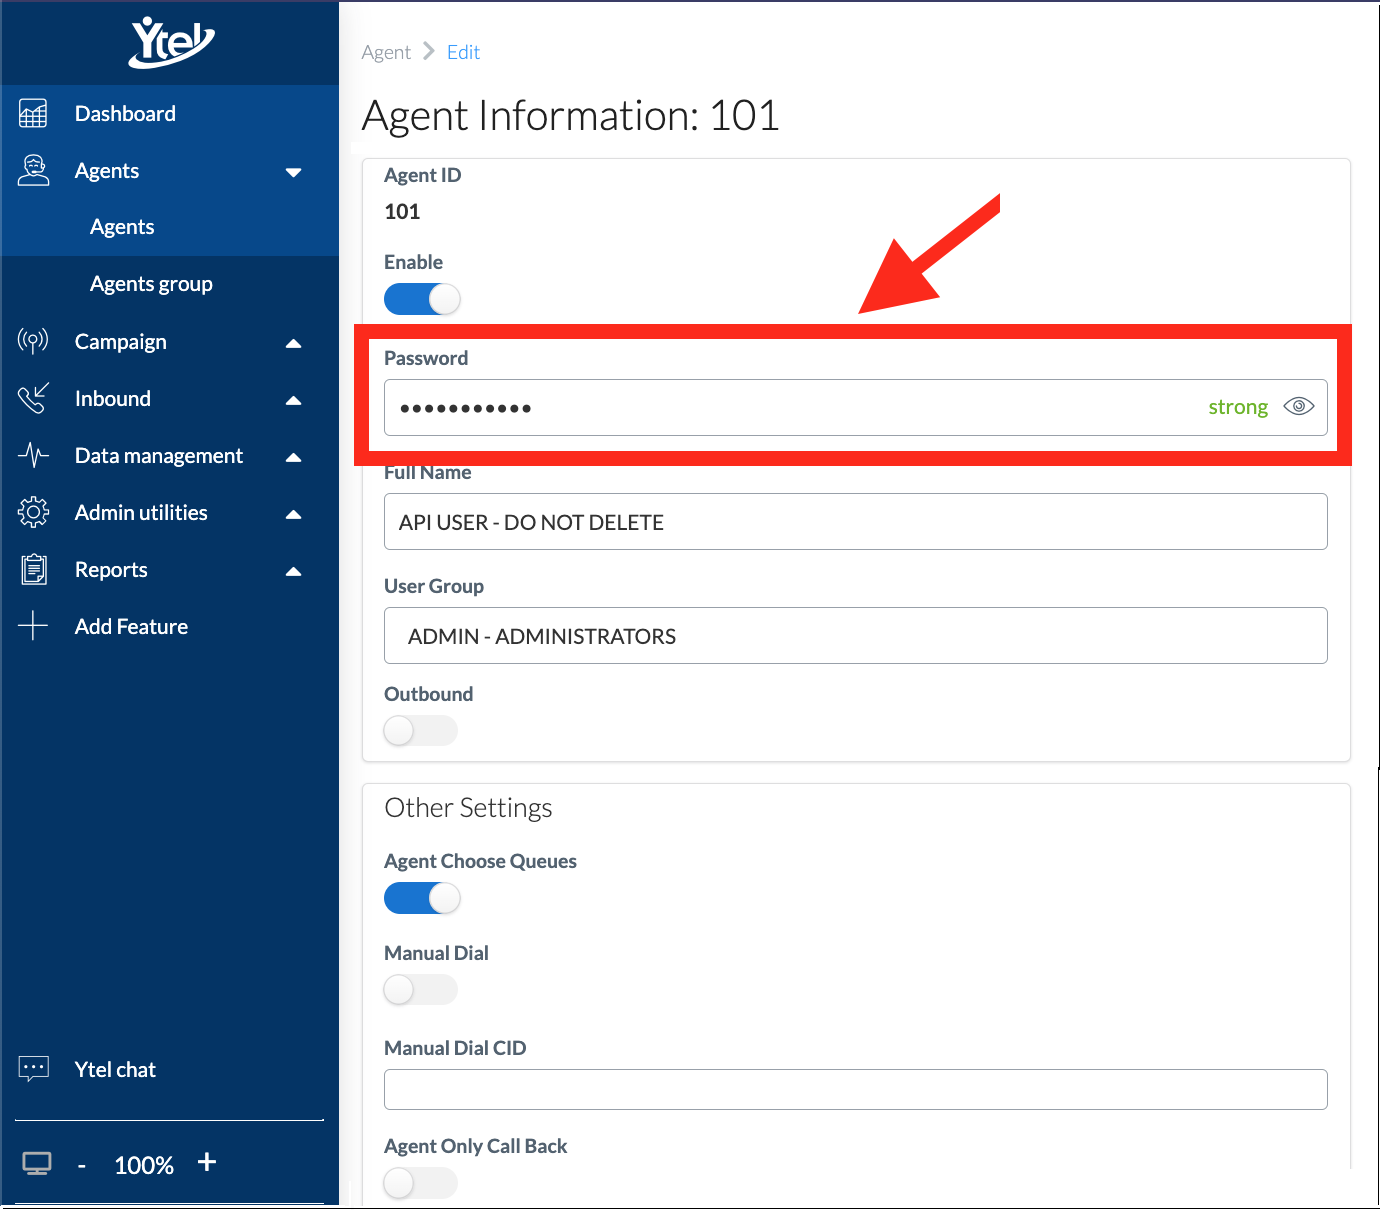Click the Other Settings heading
This screenshot has height=1210, width=1380.
(468, 807)
